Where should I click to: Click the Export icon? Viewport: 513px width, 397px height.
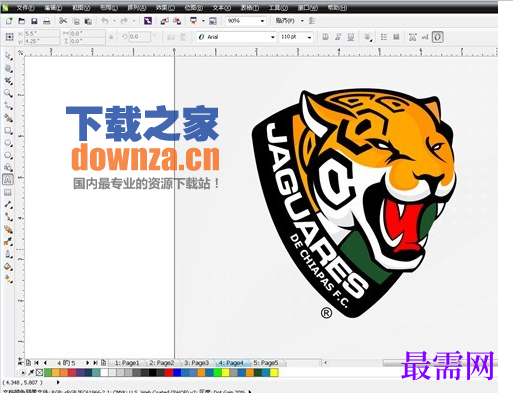(x=177, y=21)
